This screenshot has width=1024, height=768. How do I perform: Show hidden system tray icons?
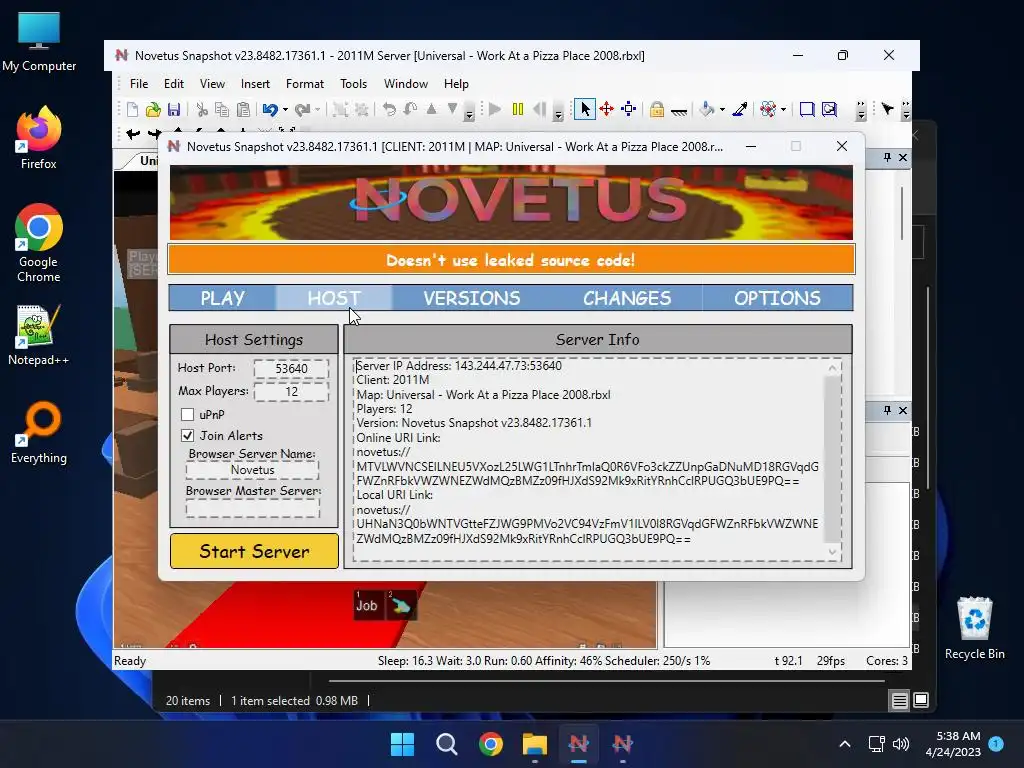point(844,744)
